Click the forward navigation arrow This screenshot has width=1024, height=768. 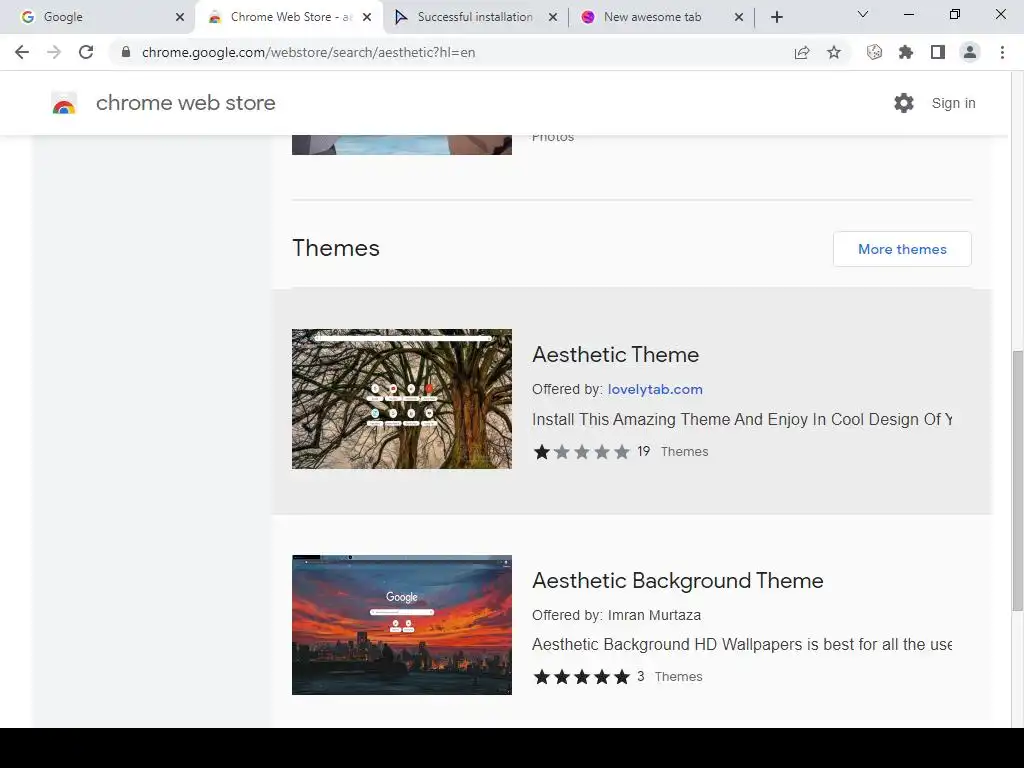[54, 52]
